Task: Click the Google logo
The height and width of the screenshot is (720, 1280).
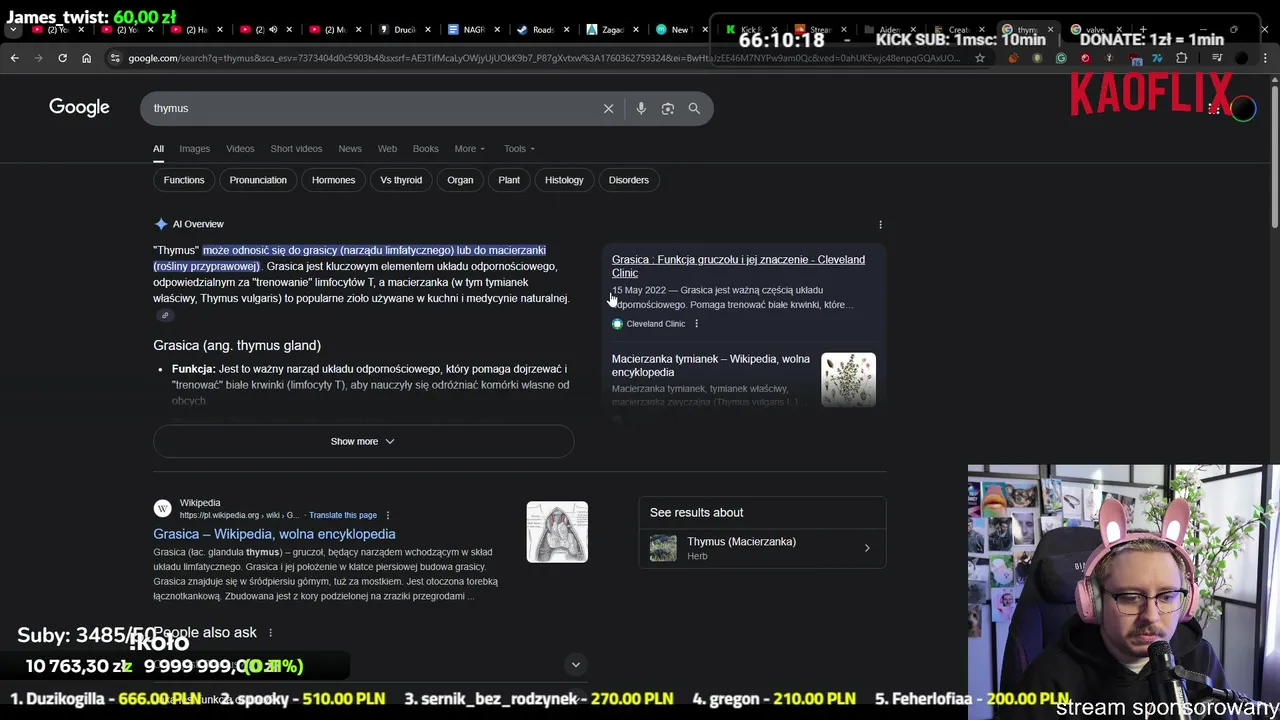Action: (79, 107)
